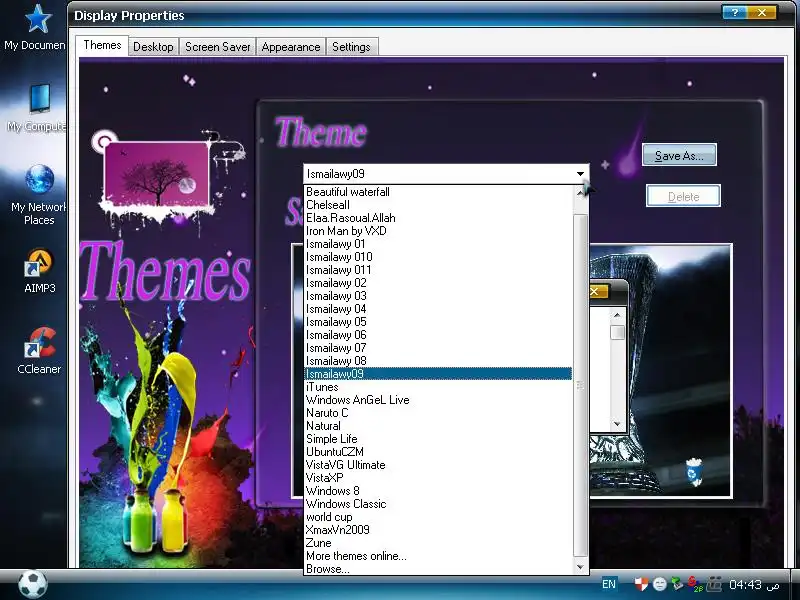This screenshot has width=800, height=600.
Task: Switch to the Themes tab
Action: 102,45
